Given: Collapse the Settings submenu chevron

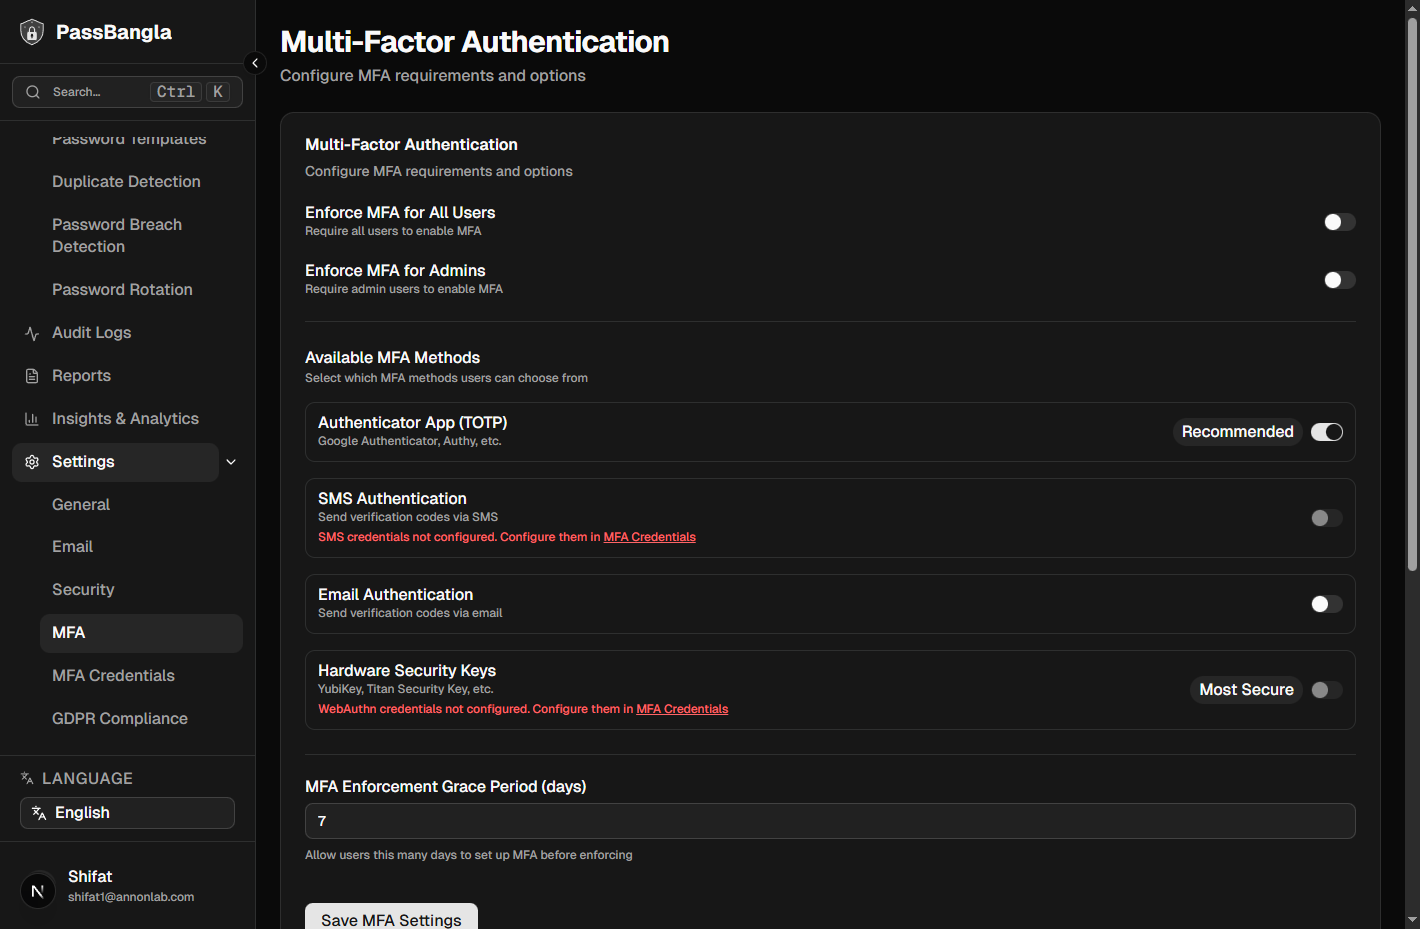Looking at the screenshot, I should pyautogui.click(x=231, y=461).
